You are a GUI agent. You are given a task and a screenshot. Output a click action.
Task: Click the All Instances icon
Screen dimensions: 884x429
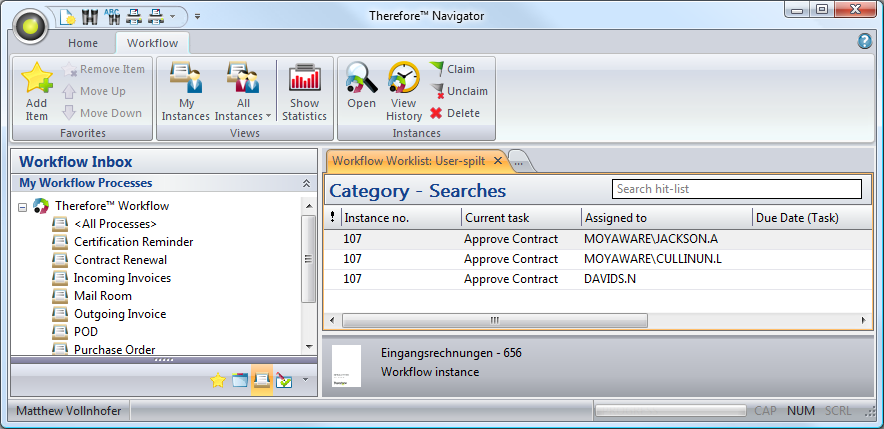click(x=243, y=77)
